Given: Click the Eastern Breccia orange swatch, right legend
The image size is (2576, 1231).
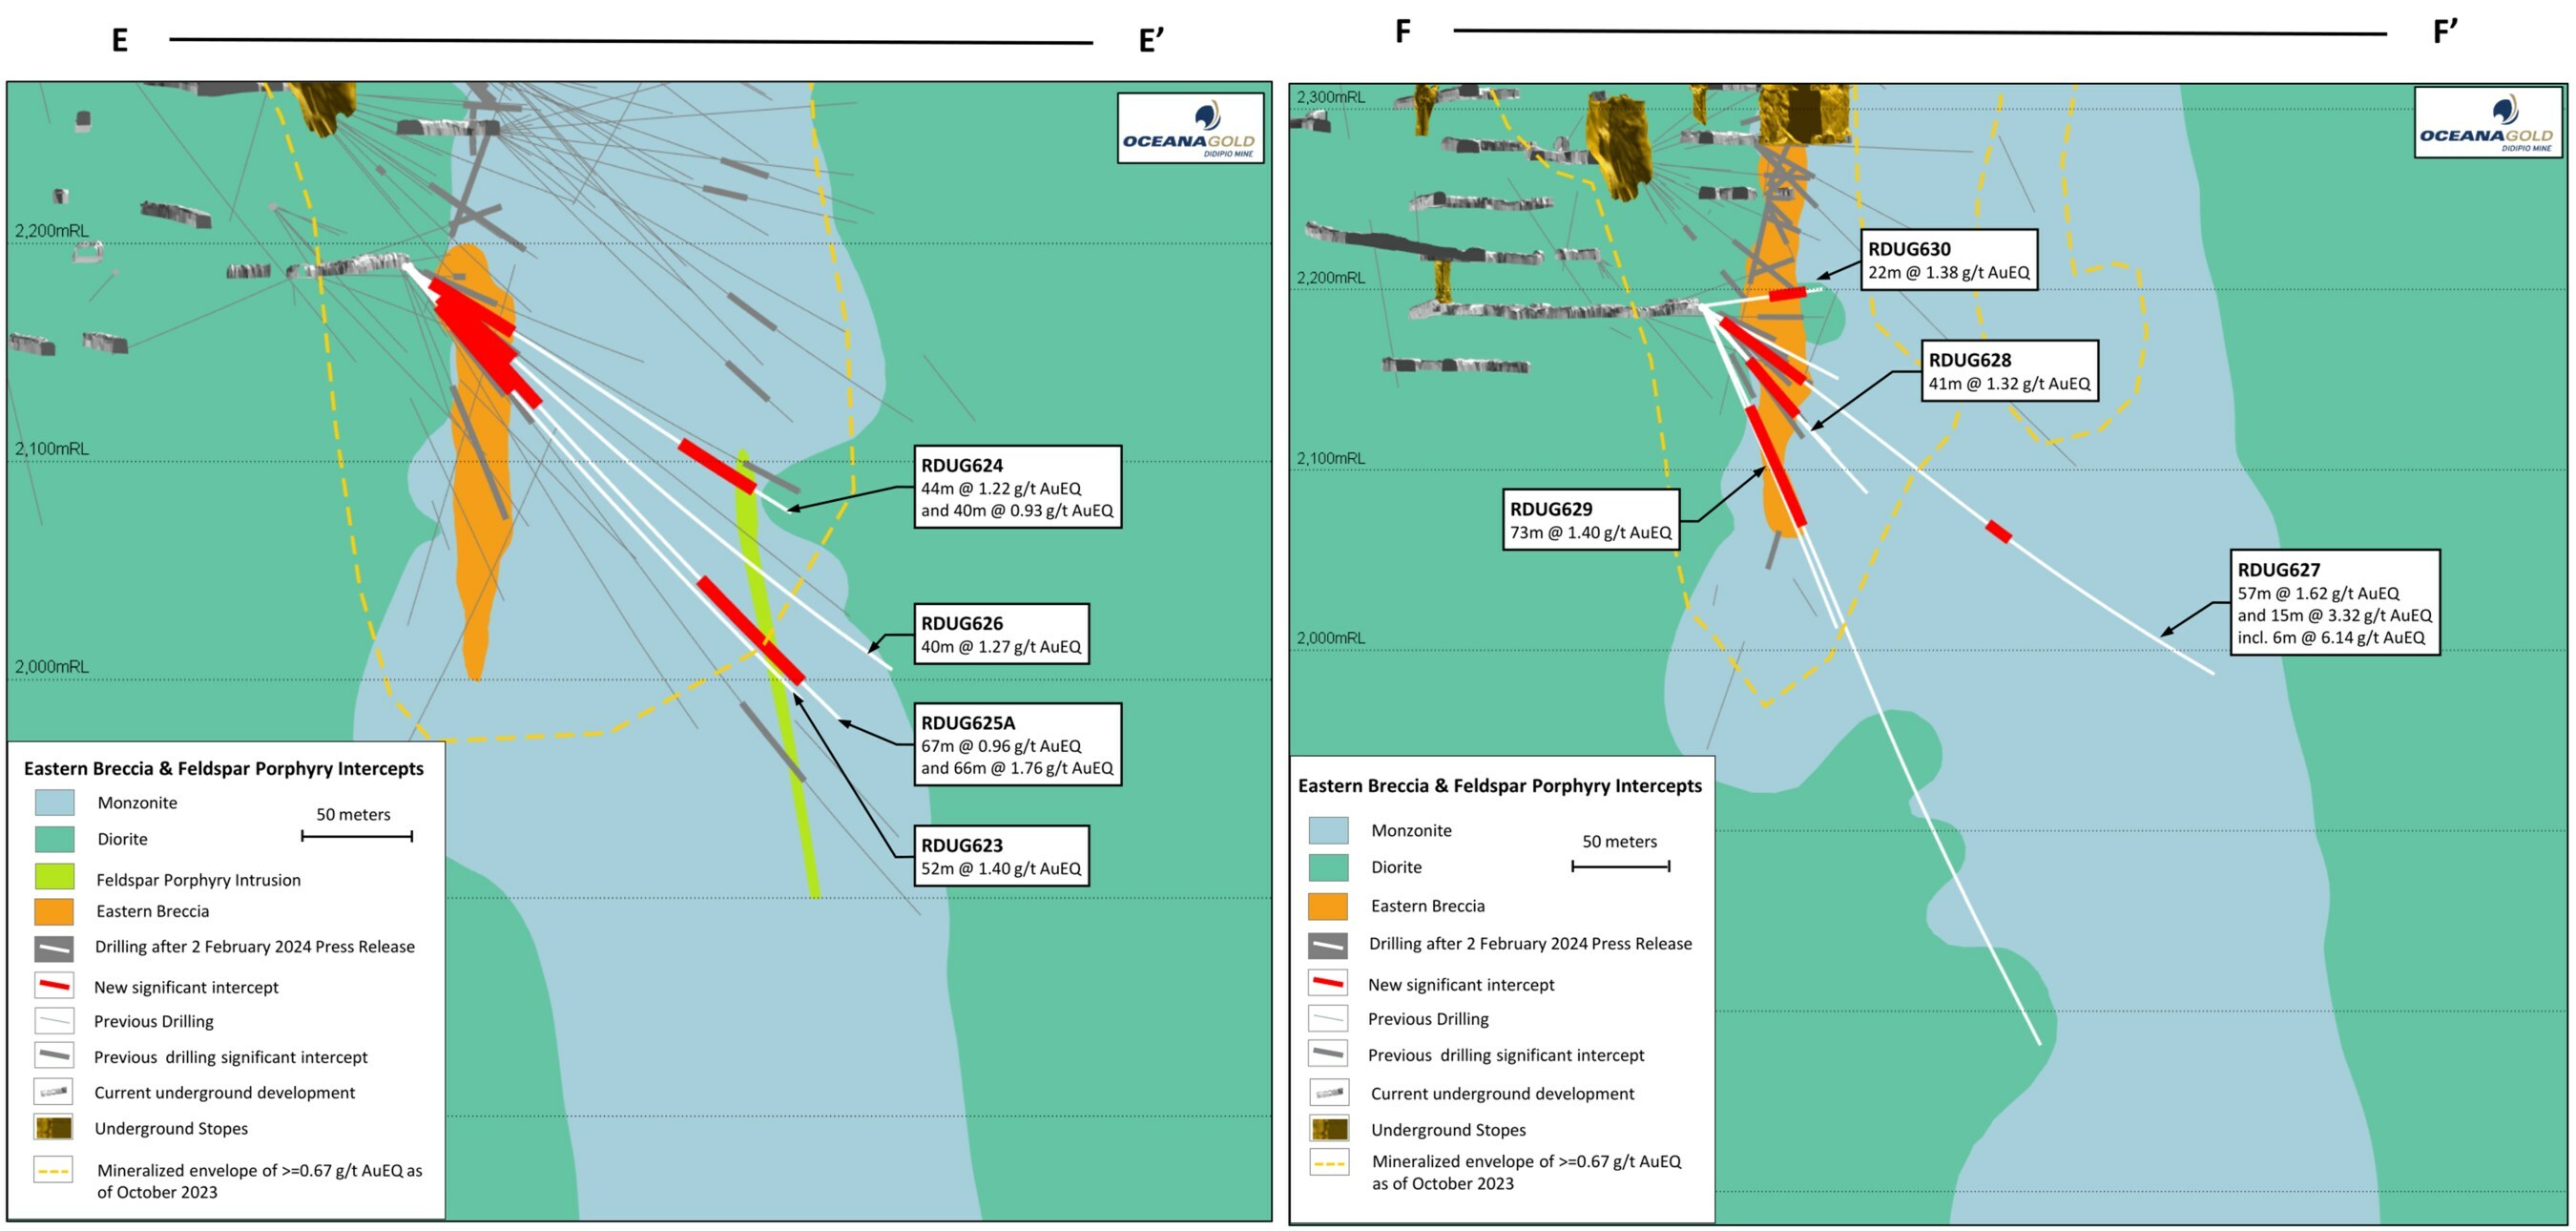Looking at the screenshot, I should coord(1328,906).
